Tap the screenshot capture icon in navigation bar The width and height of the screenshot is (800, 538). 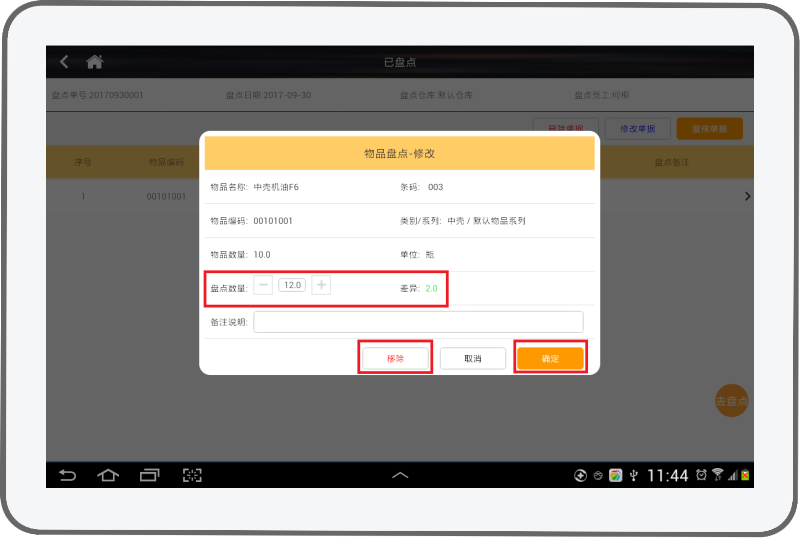(192, 475)
